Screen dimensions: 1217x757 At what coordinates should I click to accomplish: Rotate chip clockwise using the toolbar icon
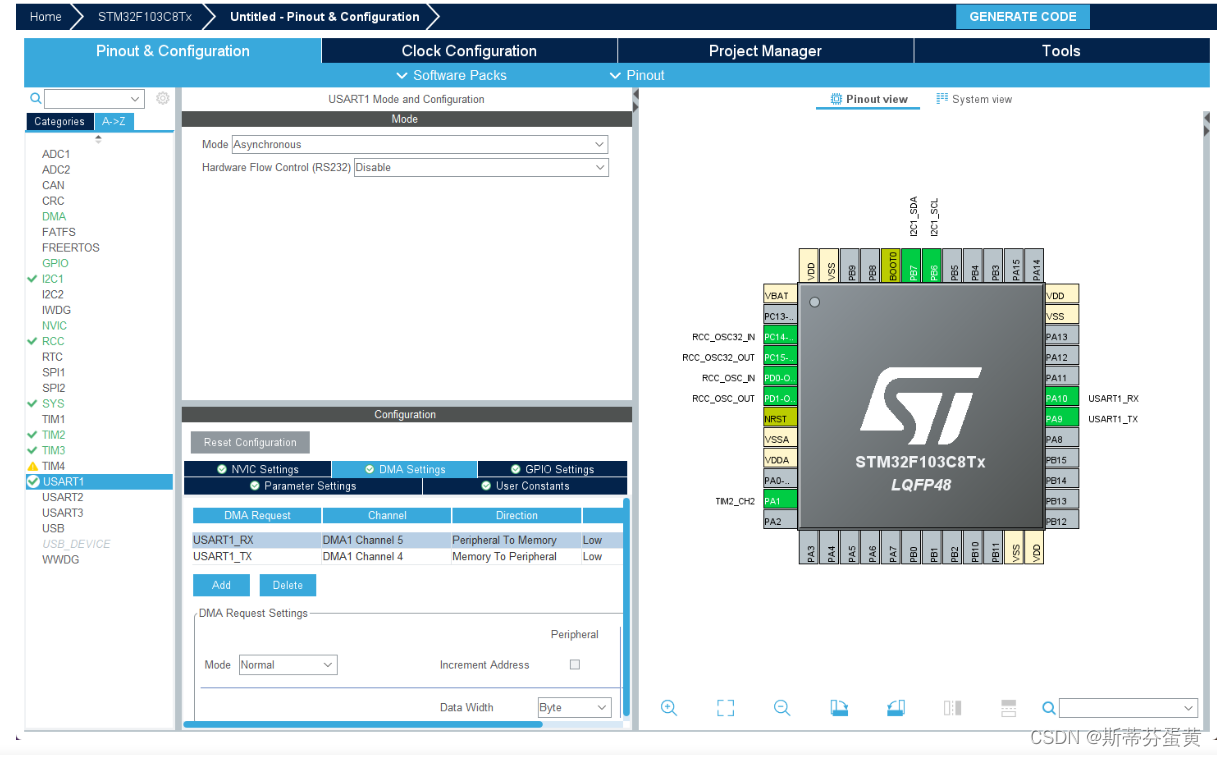[x=839, y=708]
